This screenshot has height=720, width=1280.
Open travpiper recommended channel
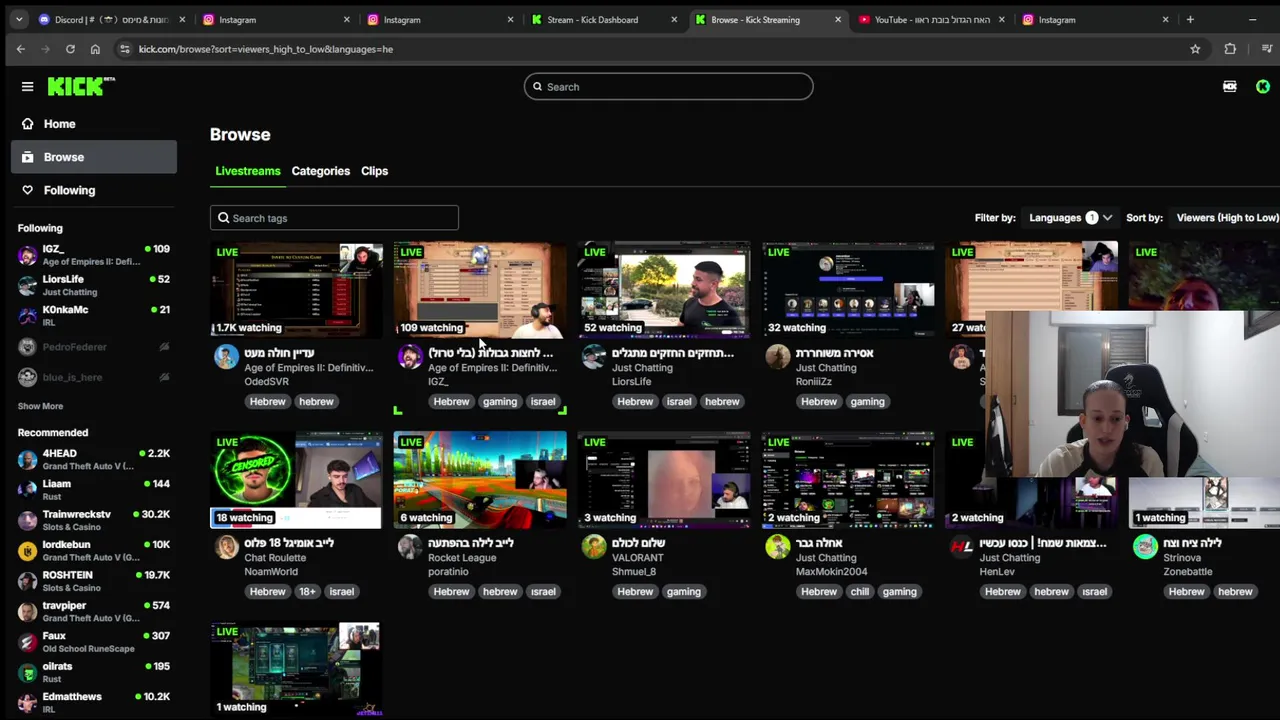click(94, 611)
